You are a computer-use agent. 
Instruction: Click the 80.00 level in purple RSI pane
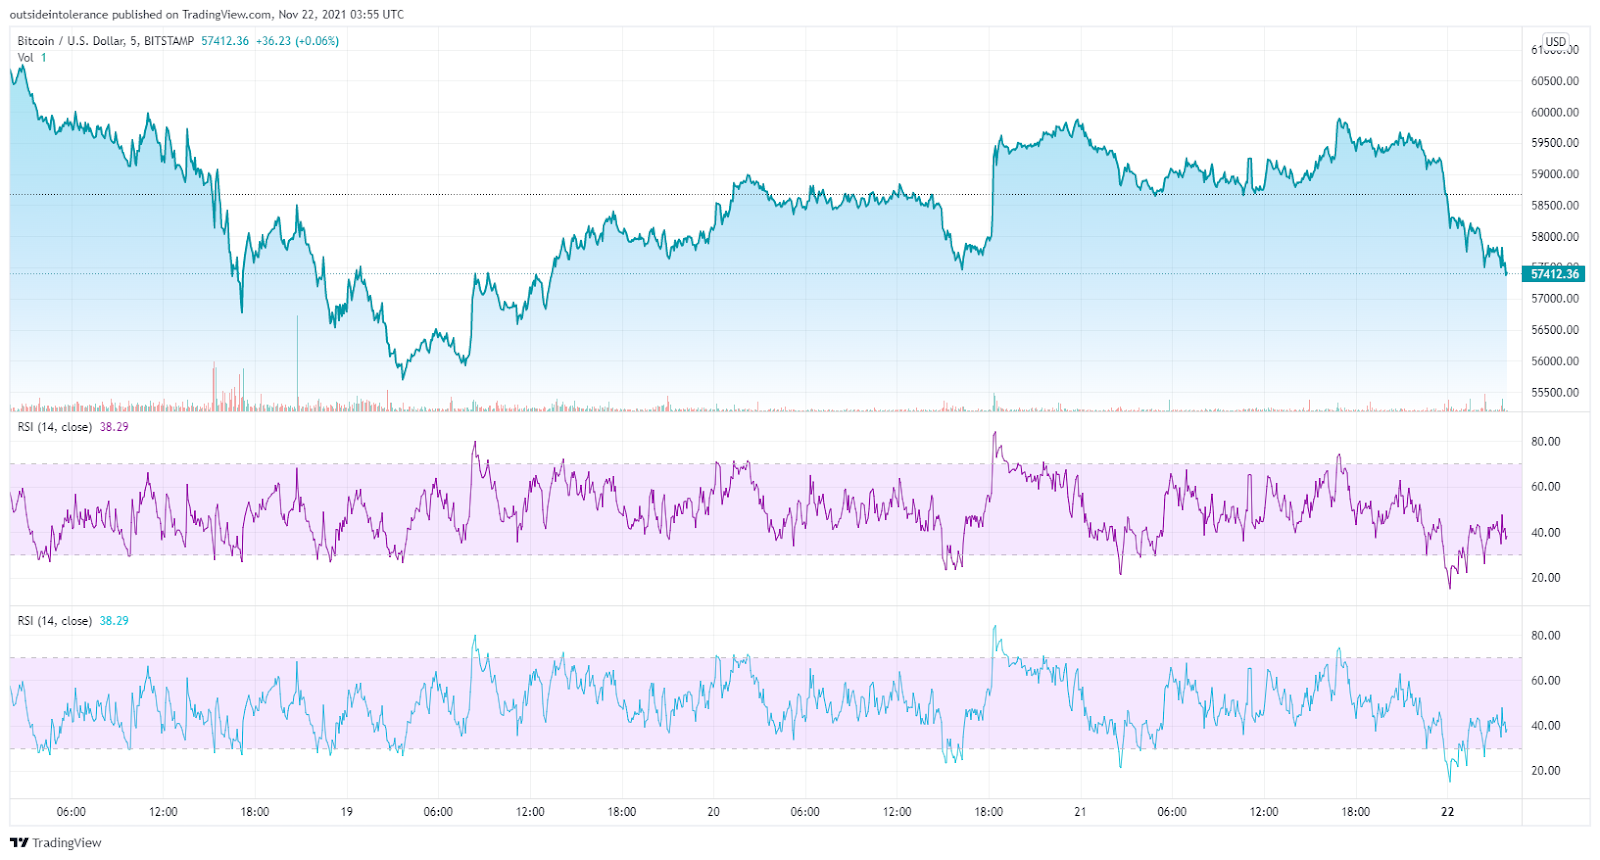click(1546, 441)
